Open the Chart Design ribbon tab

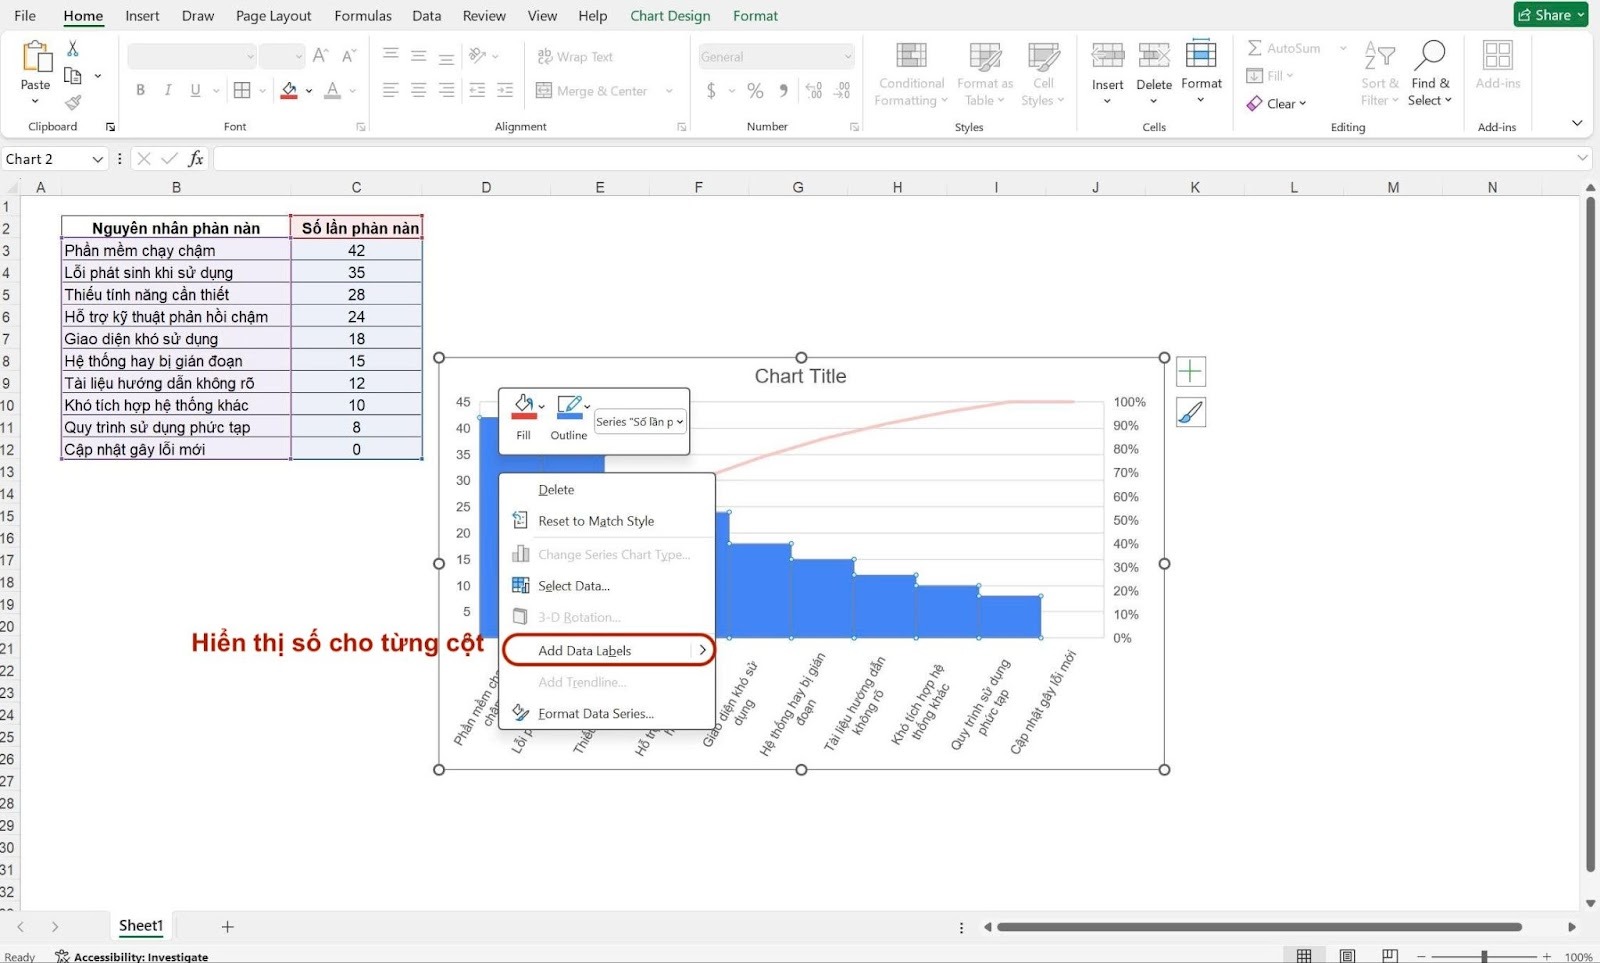click(x=670, y=16)
